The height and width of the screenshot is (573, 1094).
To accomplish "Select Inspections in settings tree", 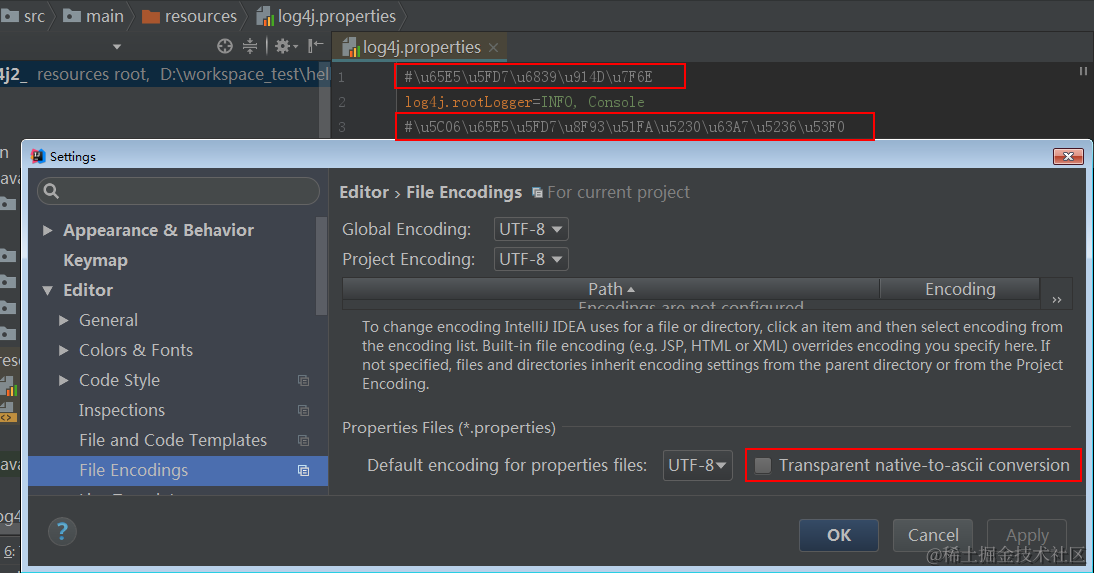I will [x=122, y=410].
